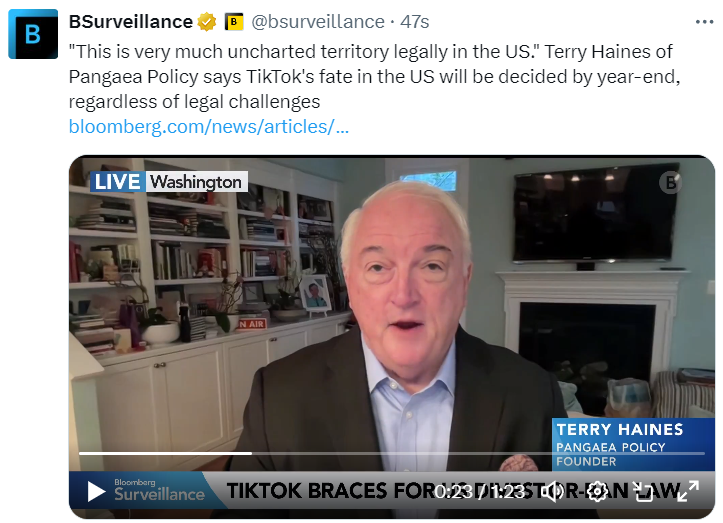Open the BSurveillance display name
This screenshot has width=723, height=523.
point(130,22)
